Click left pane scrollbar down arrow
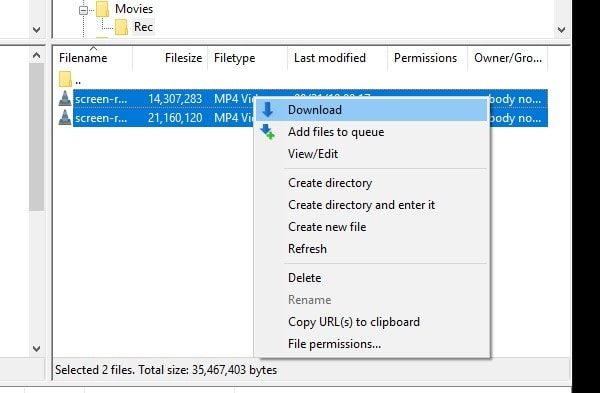 (36, 349)
